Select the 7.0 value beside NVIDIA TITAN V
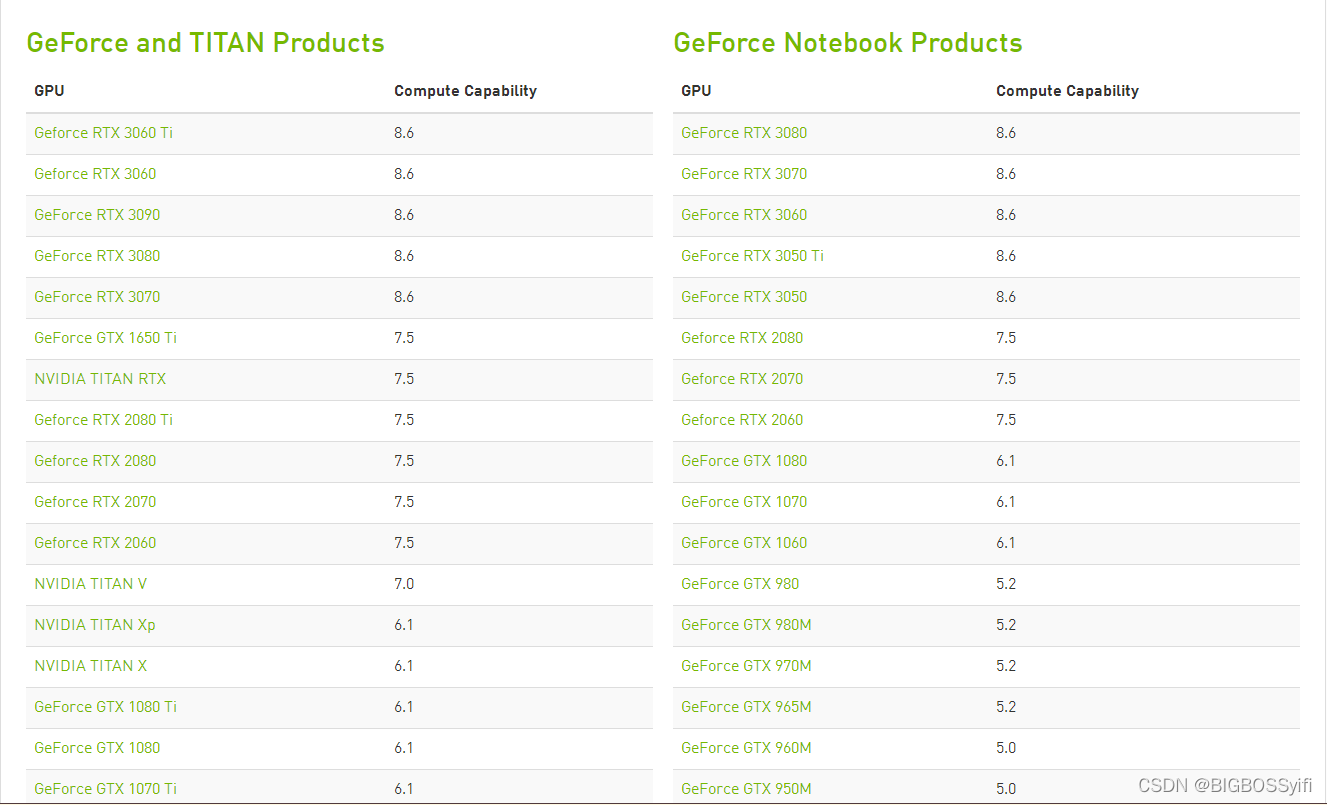1327x805 pixels. click(404, 584)
